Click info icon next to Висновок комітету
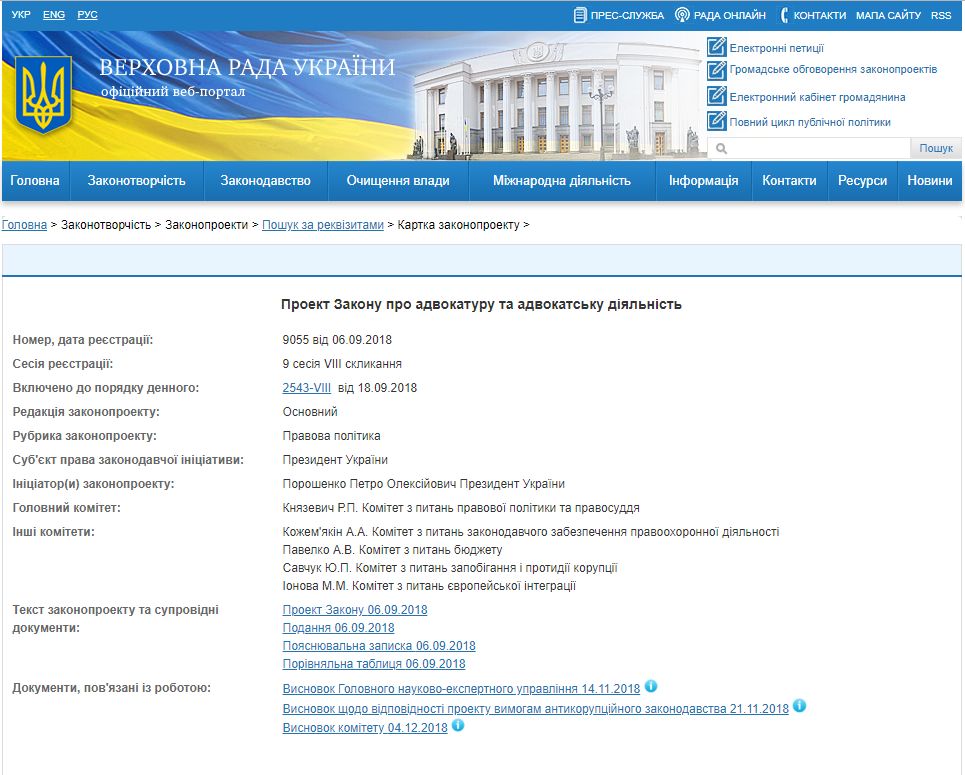 pos(458,726)
